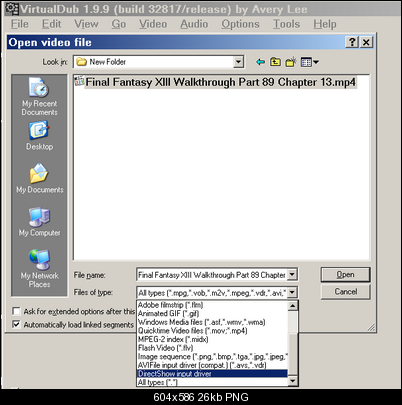Screen dimensions: 402x405
Task: Open My Documents shortcut
Action: 39,178
